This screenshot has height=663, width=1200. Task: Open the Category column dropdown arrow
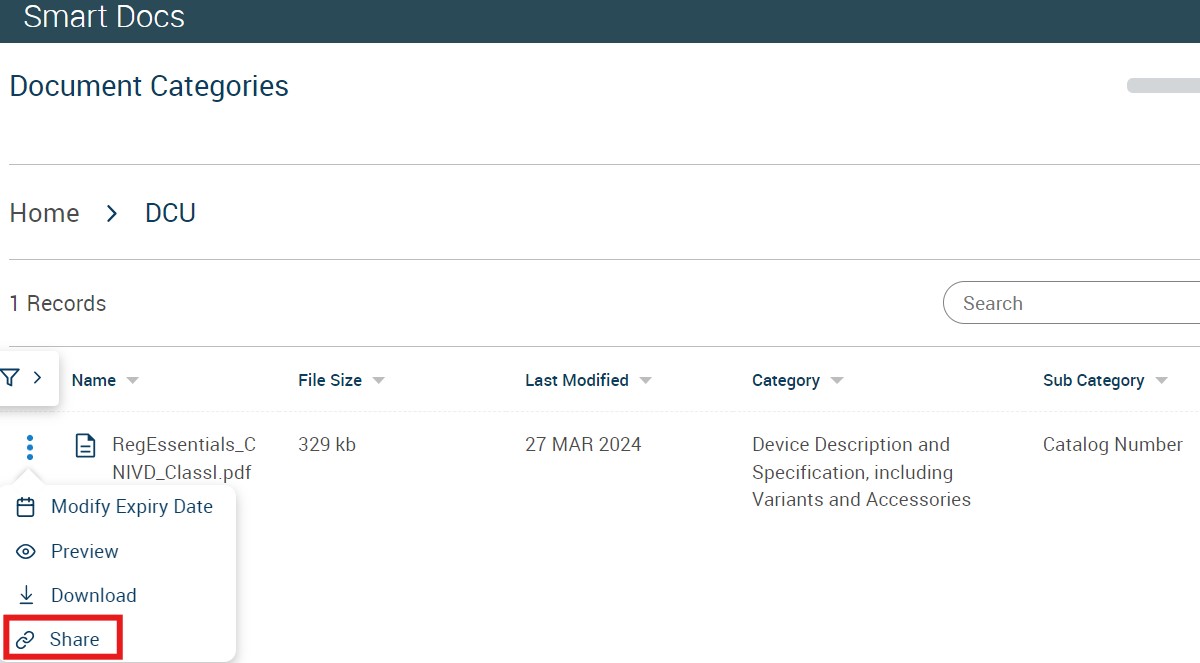pos(837,381)
